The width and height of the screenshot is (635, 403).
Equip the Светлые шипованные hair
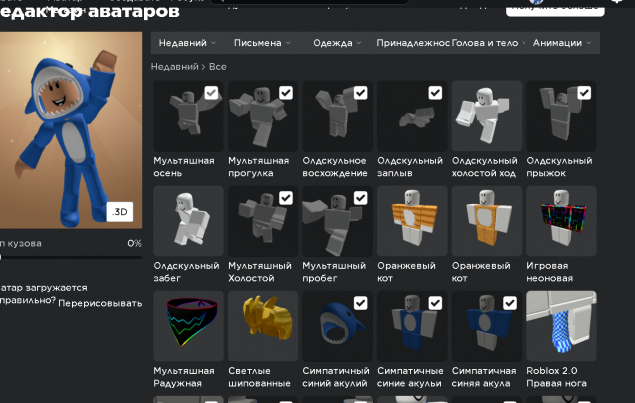(x=263, y=326)
